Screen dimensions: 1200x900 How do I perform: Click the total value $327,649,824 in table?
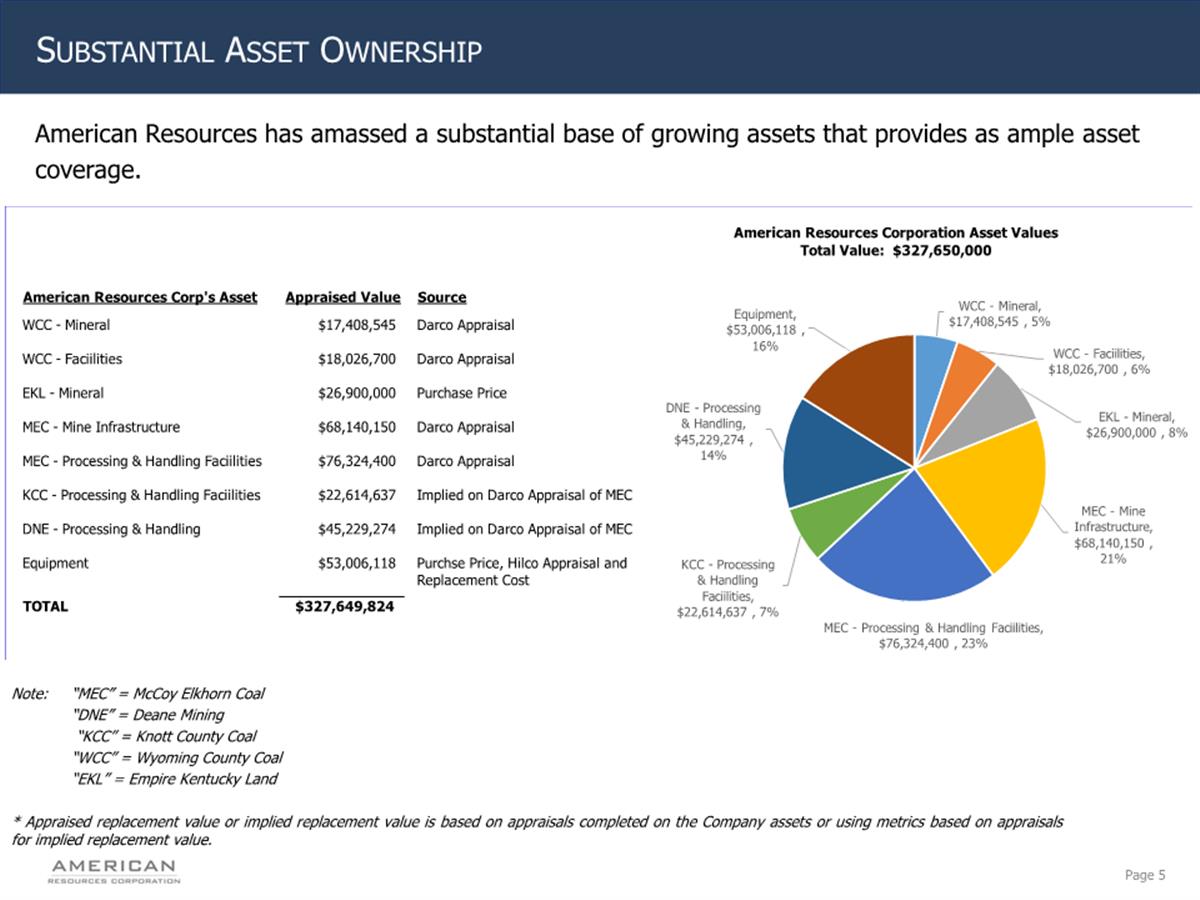345,605
